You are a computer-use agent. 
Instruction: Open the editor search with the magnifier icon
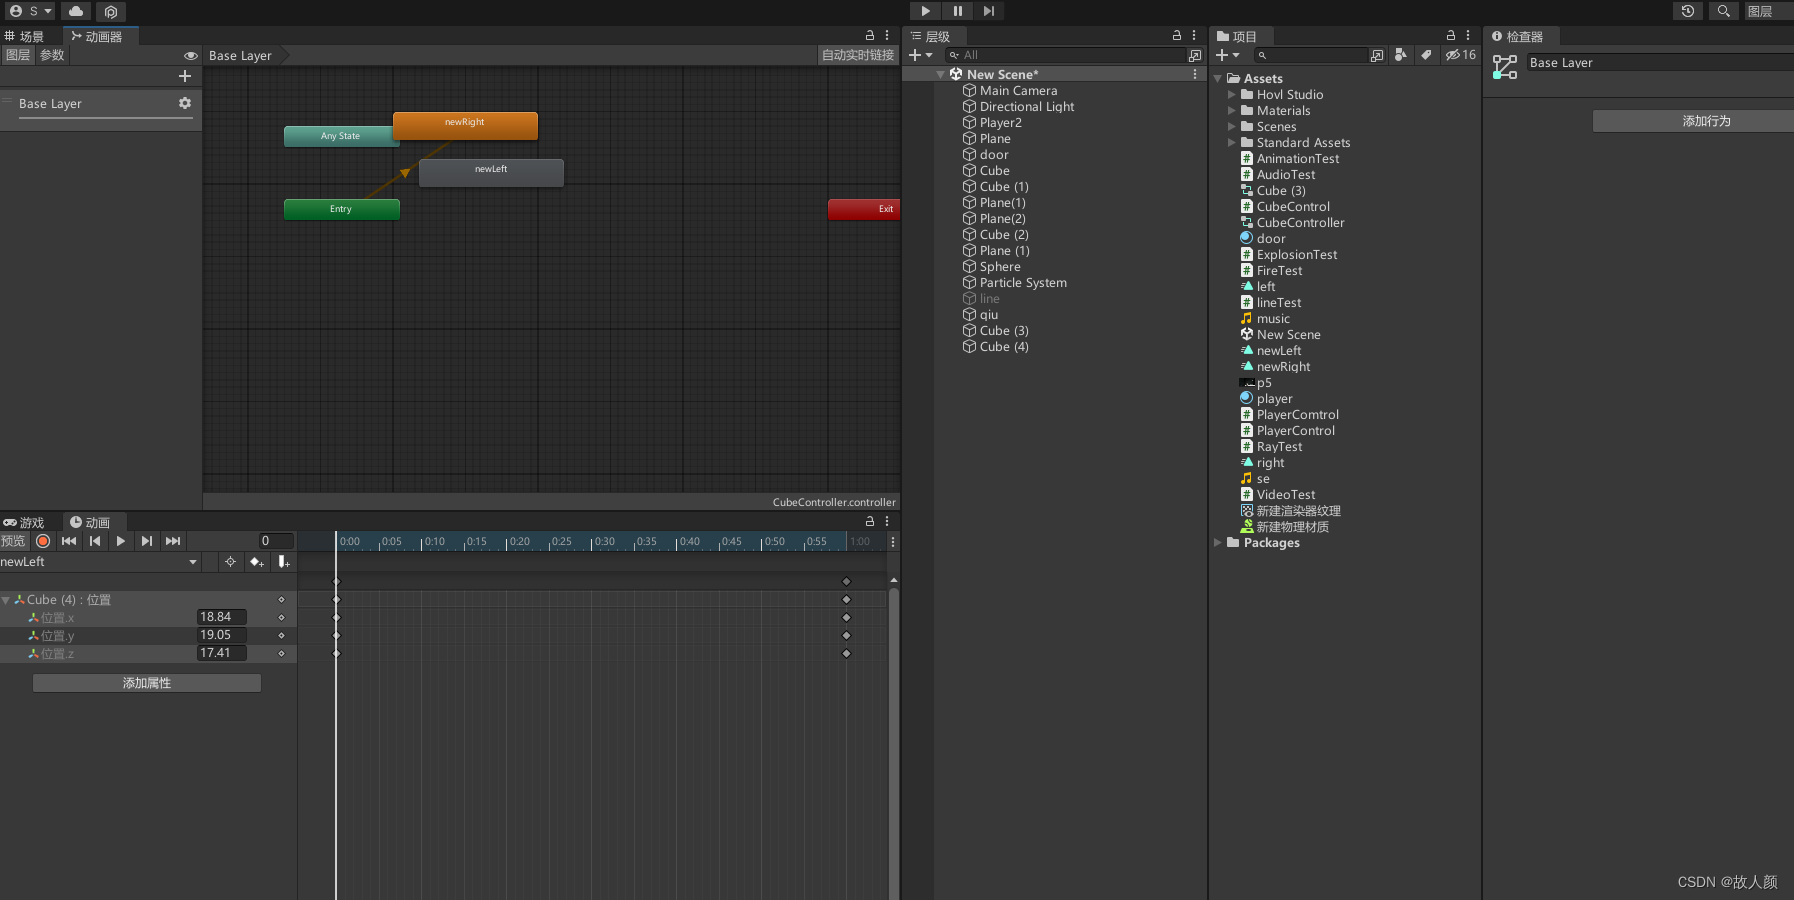[1722, 11]
